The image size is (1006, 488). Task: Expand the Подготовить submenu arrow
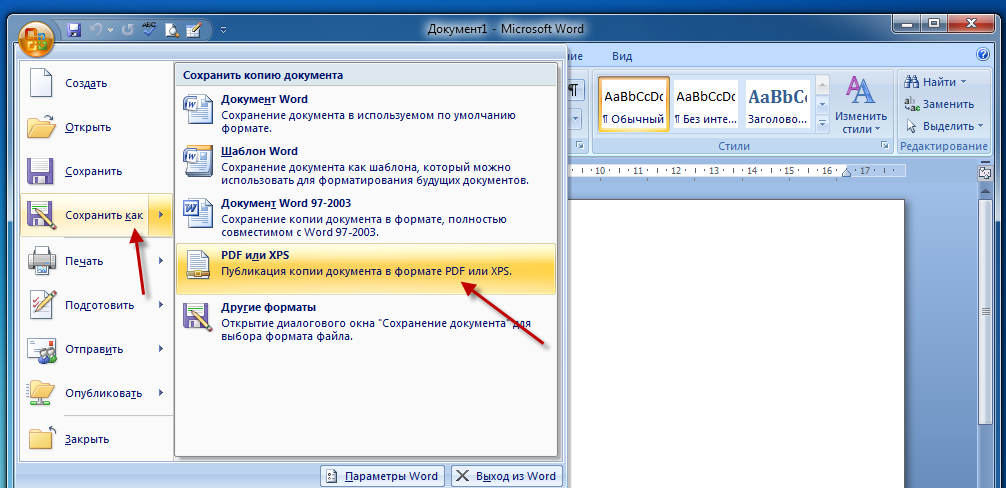tap(161, 305)
